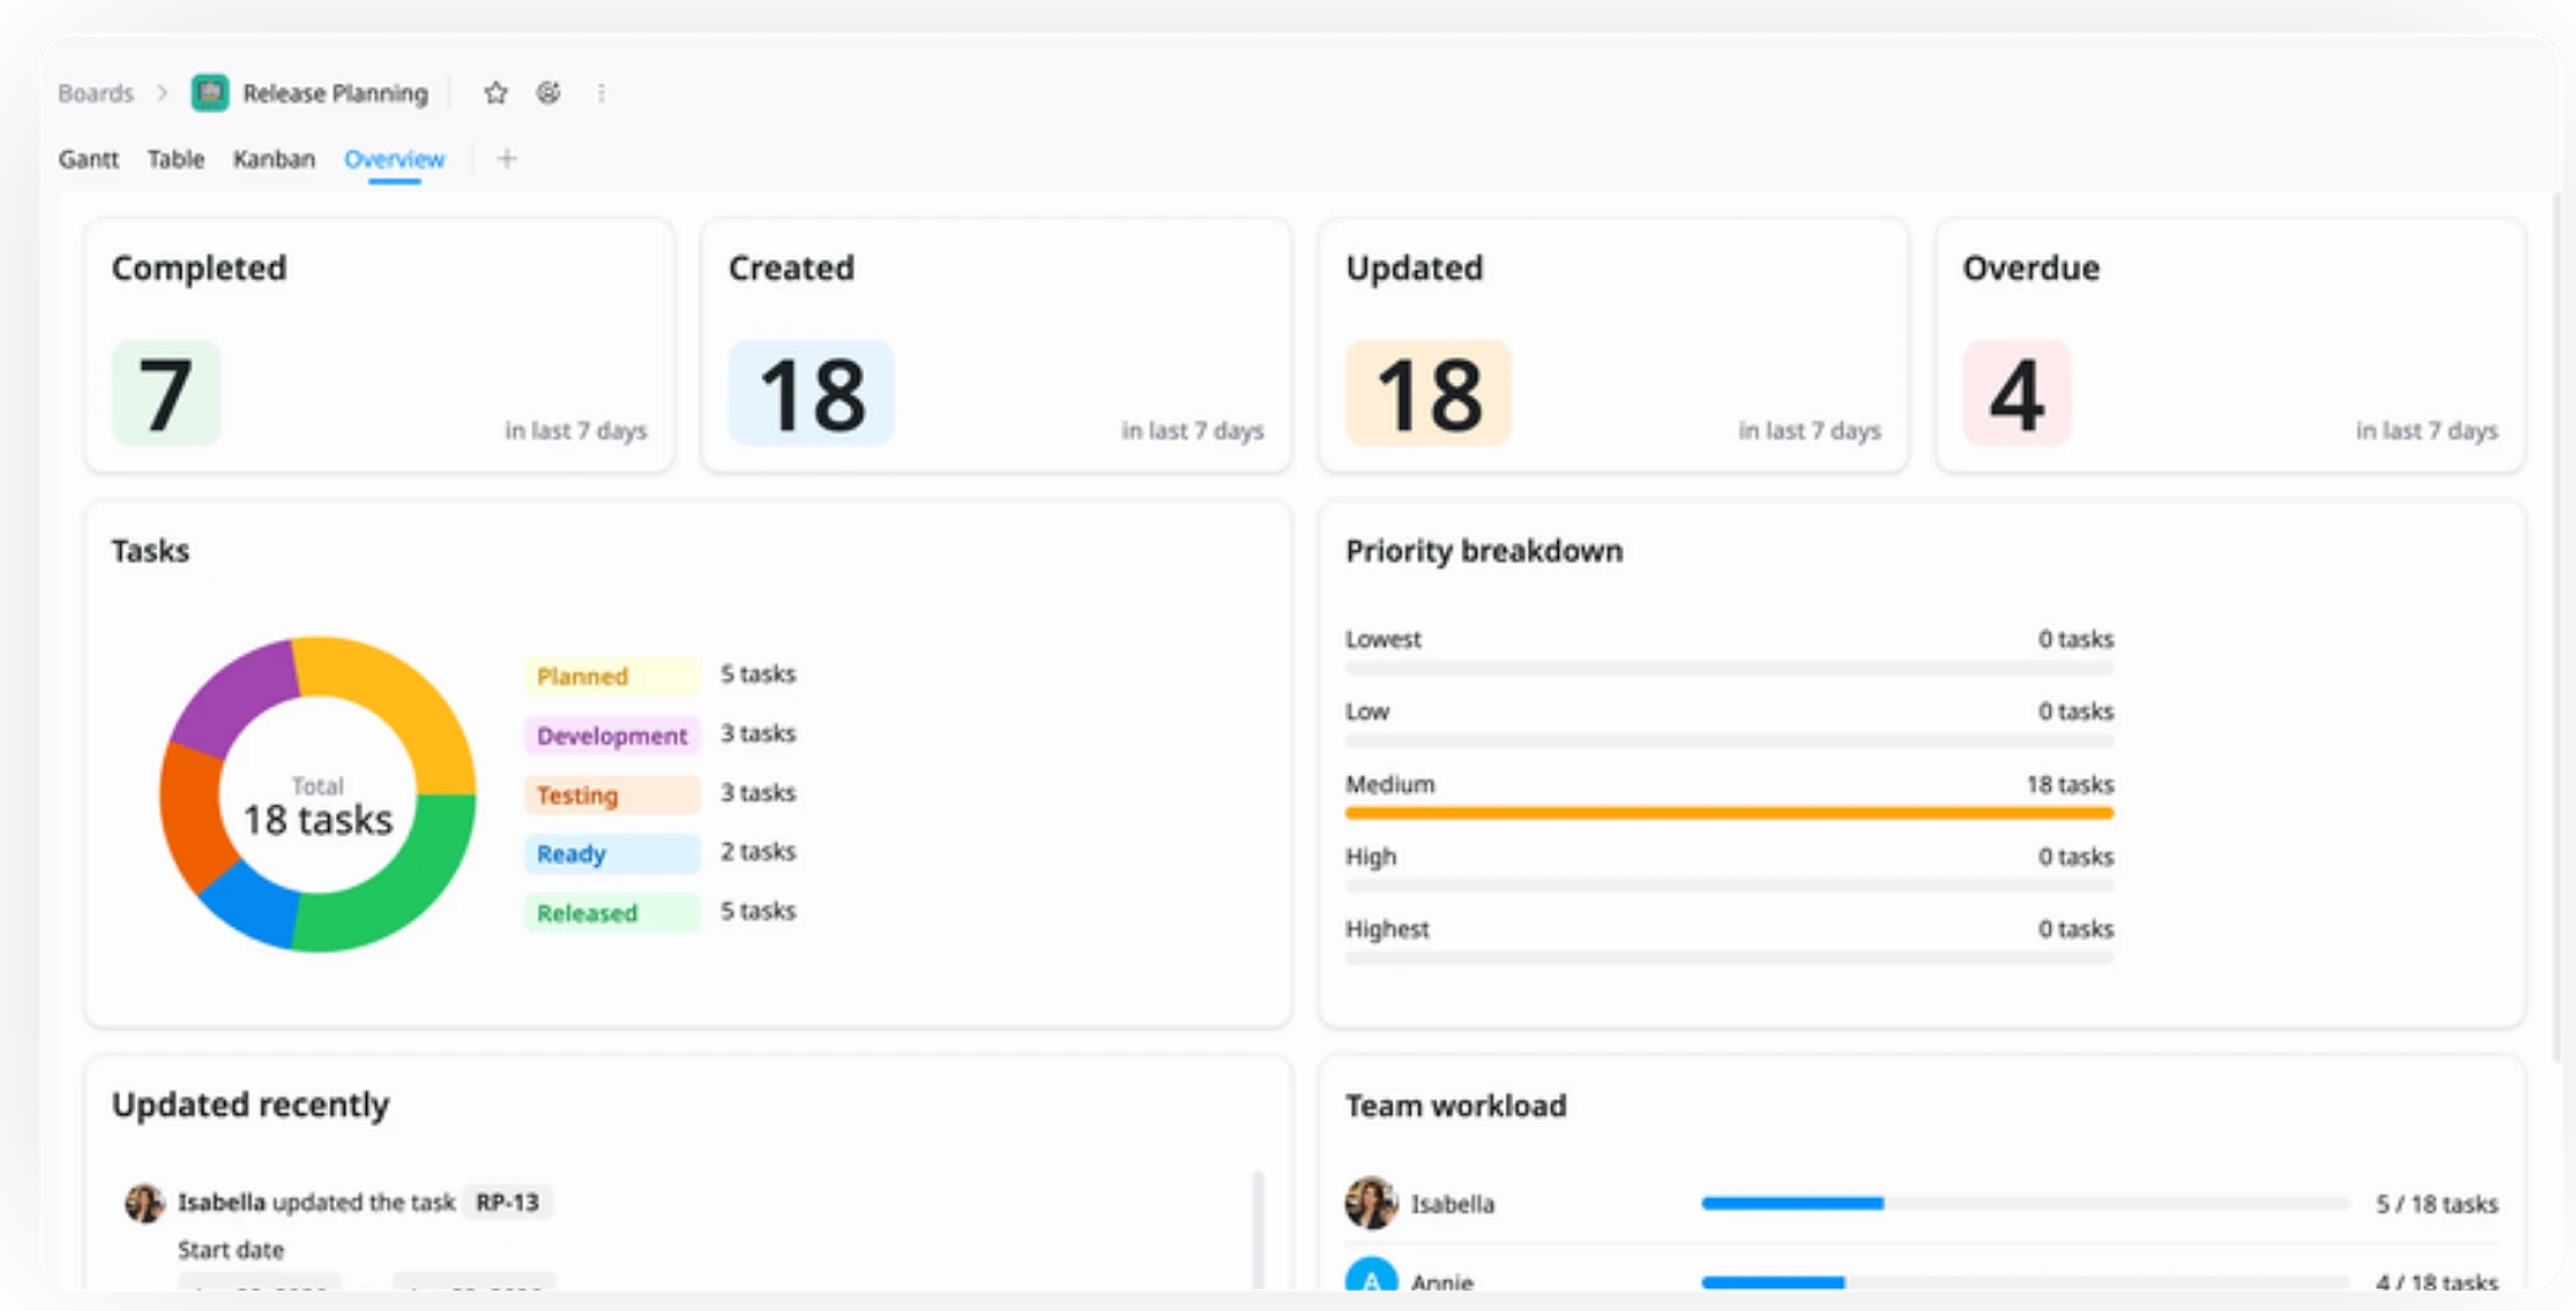Click the '5 / 18 tasks' workload text
Screen dimensions: 2576x1311
[2437, 1204]
